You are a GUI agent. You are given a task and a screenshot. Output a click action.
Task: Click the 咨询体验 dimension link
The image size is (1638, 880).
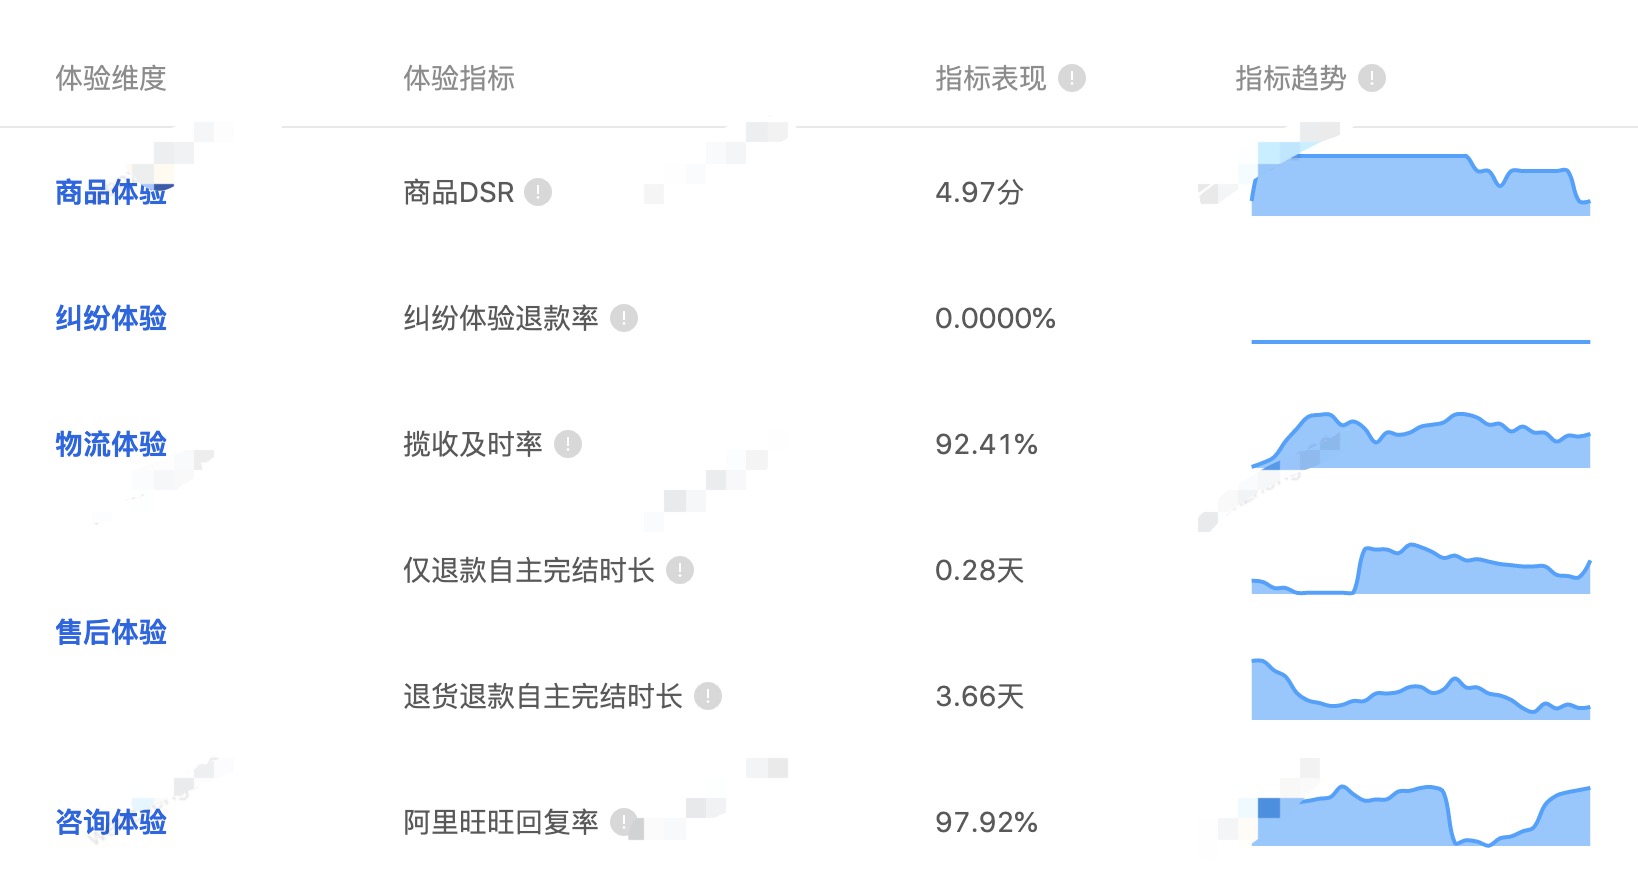[111, 822]
